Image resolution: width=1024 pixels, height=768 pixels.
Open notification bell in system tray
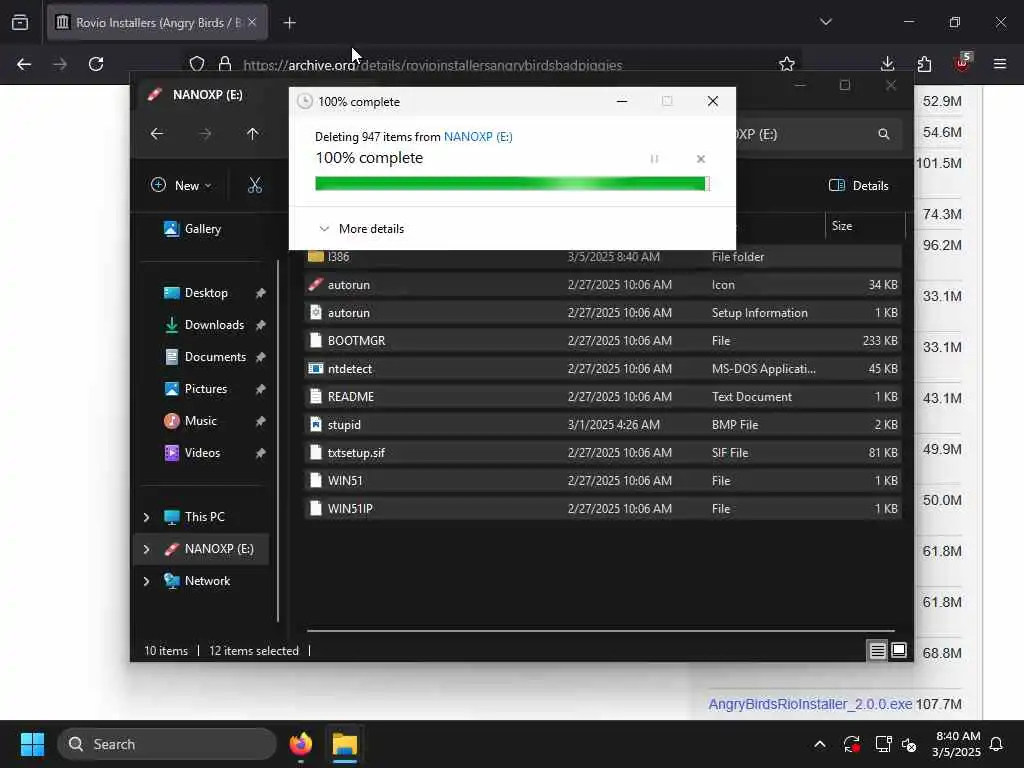pyautogui.click(x=997, y=744)
